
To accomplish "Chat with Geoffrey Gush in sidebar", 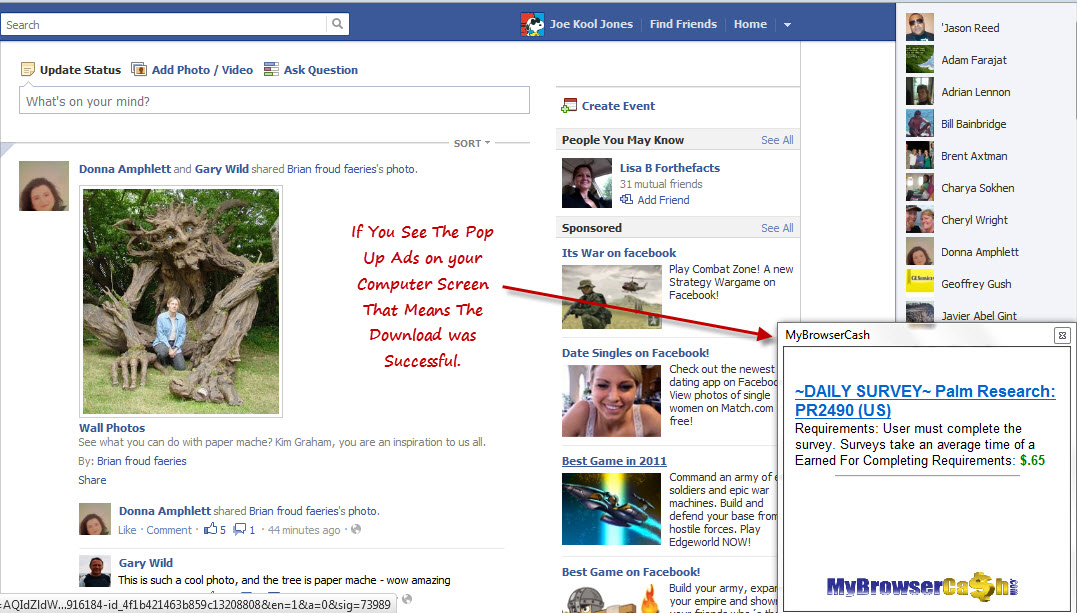I will pyautogui.click(x=975, y=284).
